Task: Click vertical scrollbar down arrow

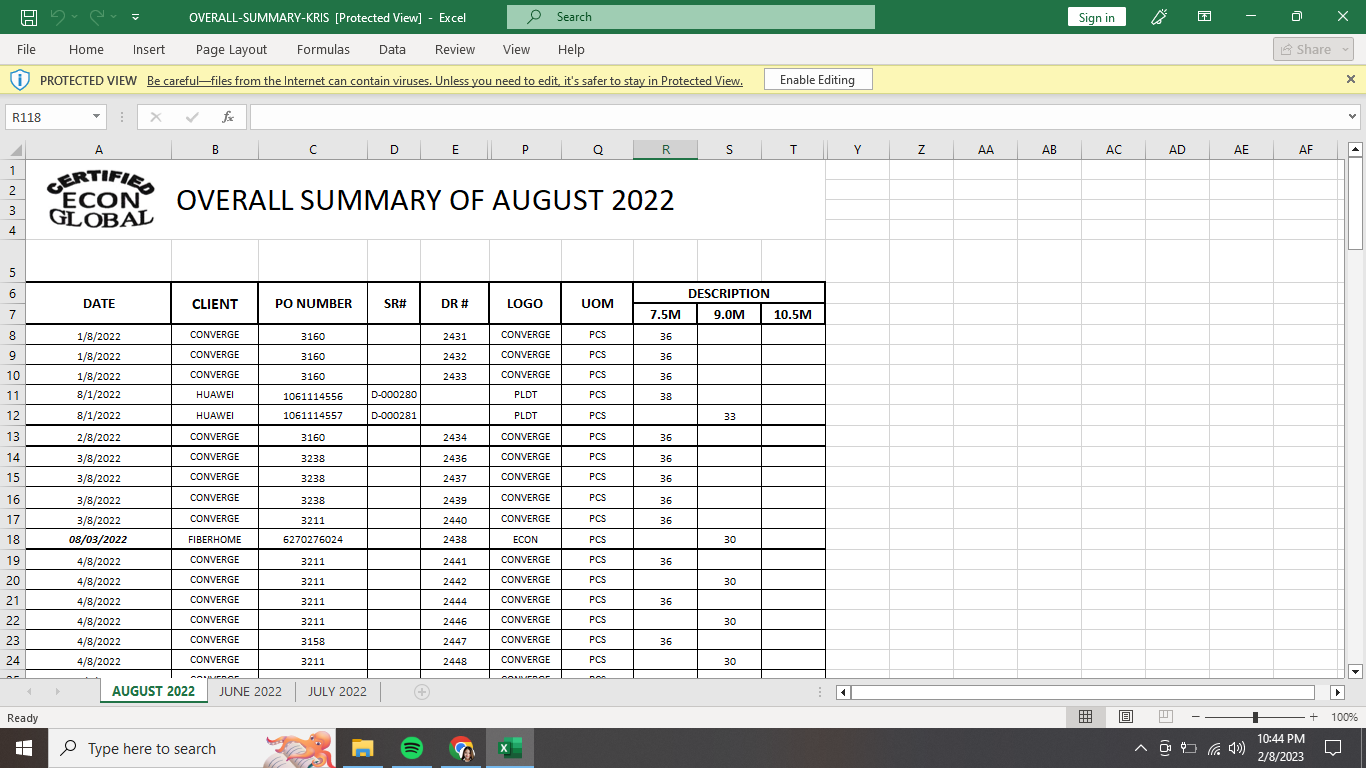Action: (x=1356, y=671)
